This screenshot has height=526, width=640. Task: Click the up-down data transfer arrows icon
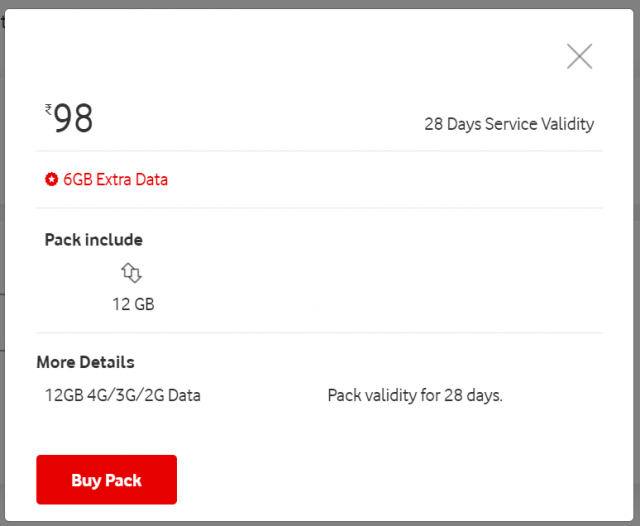coord(131,273)
